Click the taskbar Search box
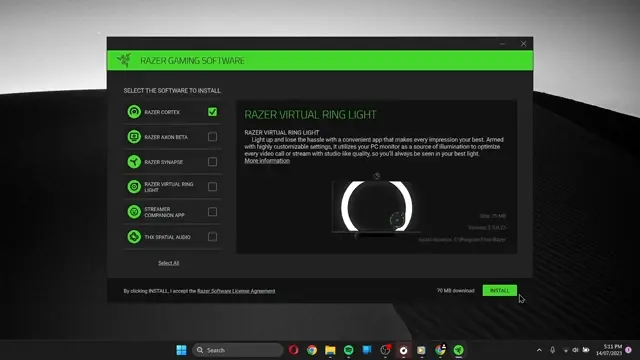The width and height of the screenshot is (640, 360). [238, 350]
